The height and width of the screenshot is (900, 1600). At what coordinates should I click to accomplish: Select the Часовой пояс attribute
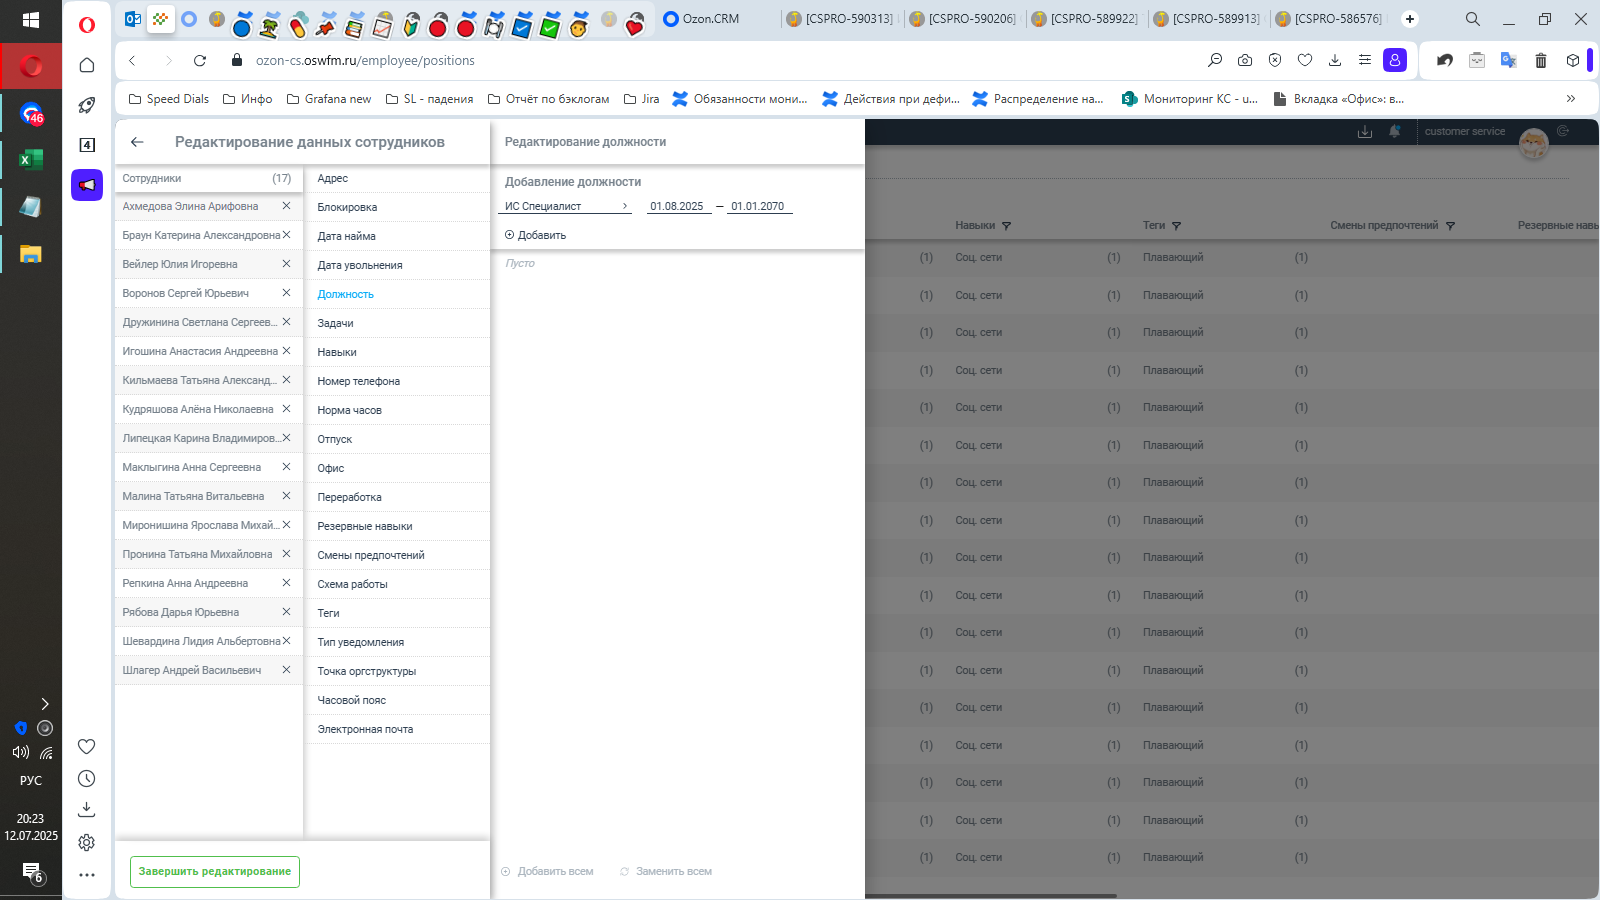tap(397, 700)
